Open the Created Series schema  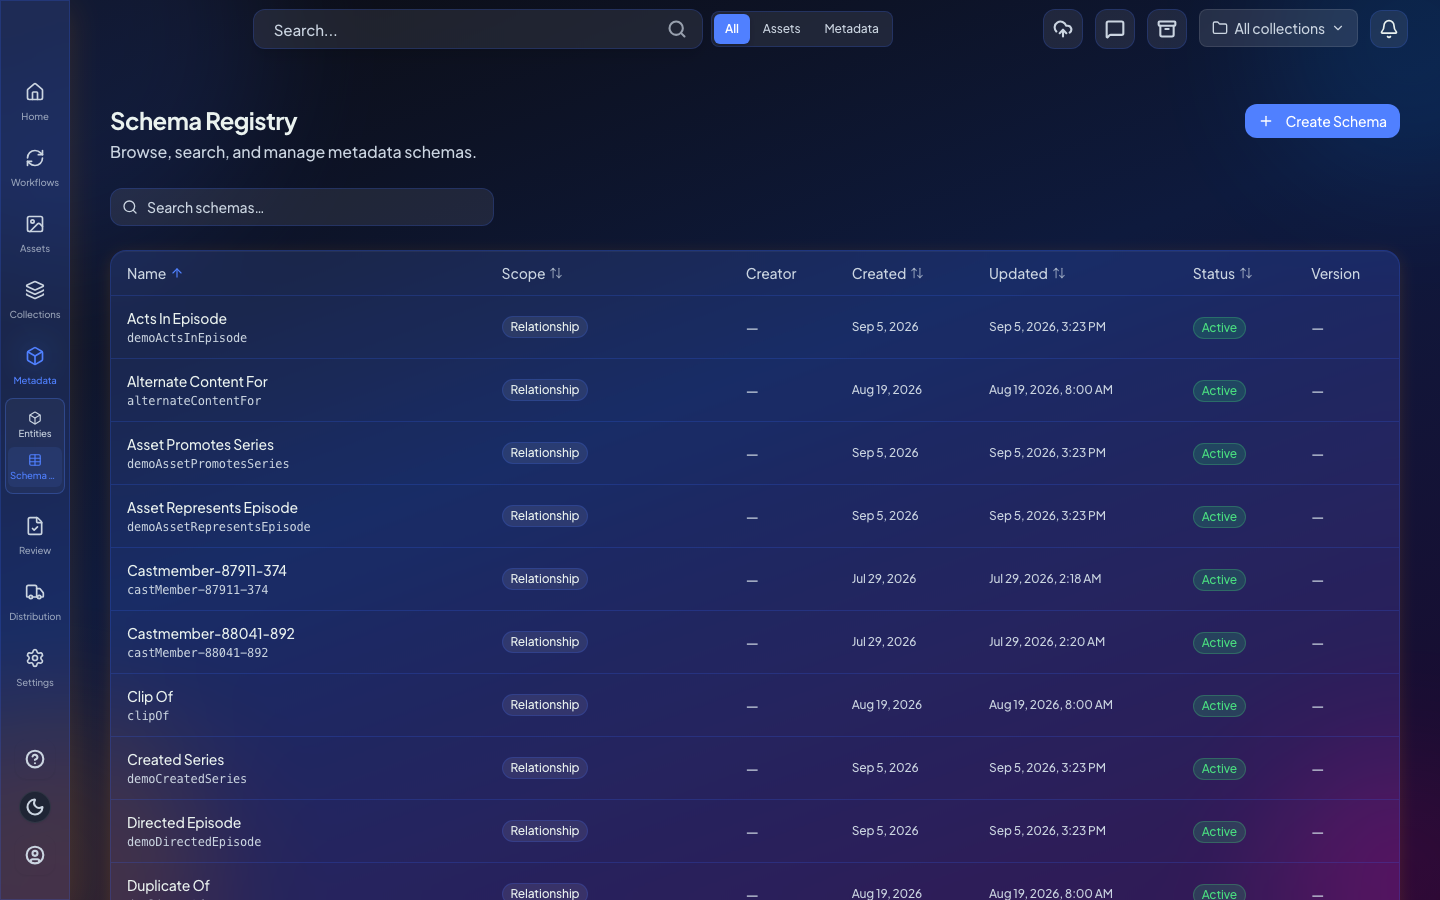175,760
